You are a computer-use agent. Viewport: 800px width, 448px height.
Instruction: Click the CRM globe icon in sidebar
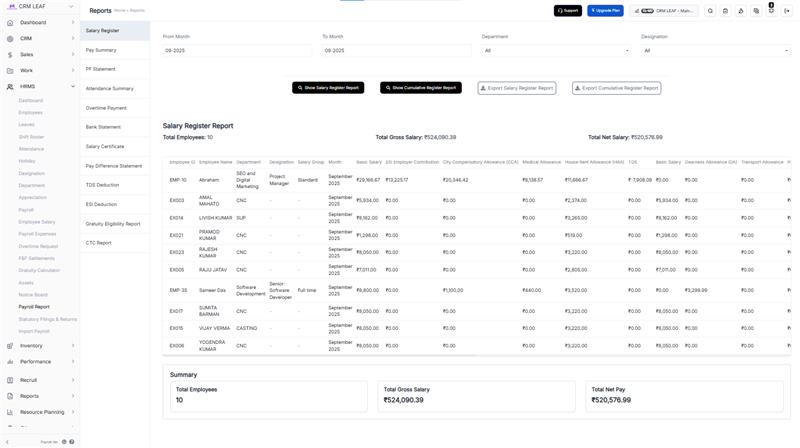[10, 39]
